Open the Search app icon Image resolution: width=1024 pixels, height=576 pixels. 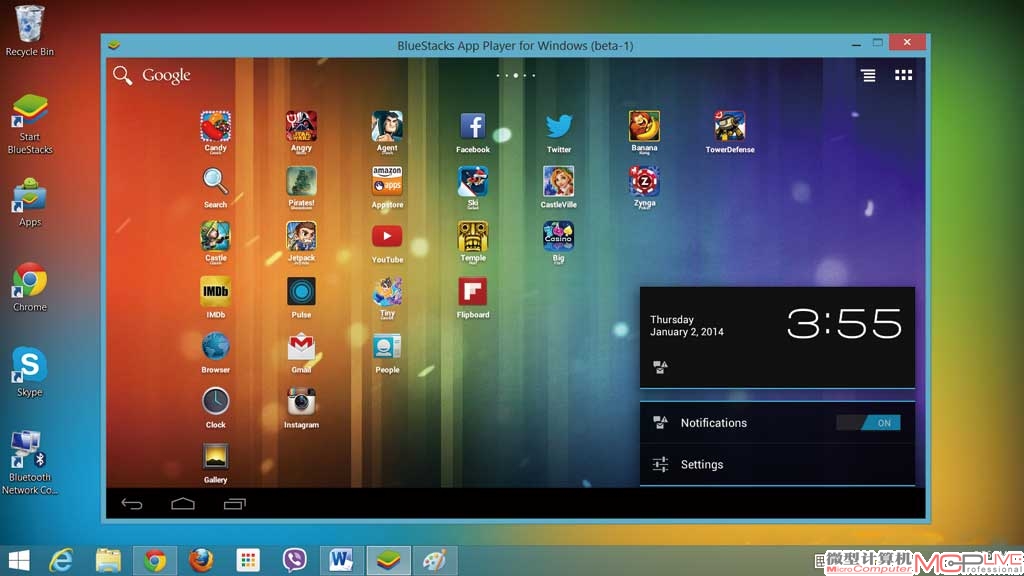point(216,182)
